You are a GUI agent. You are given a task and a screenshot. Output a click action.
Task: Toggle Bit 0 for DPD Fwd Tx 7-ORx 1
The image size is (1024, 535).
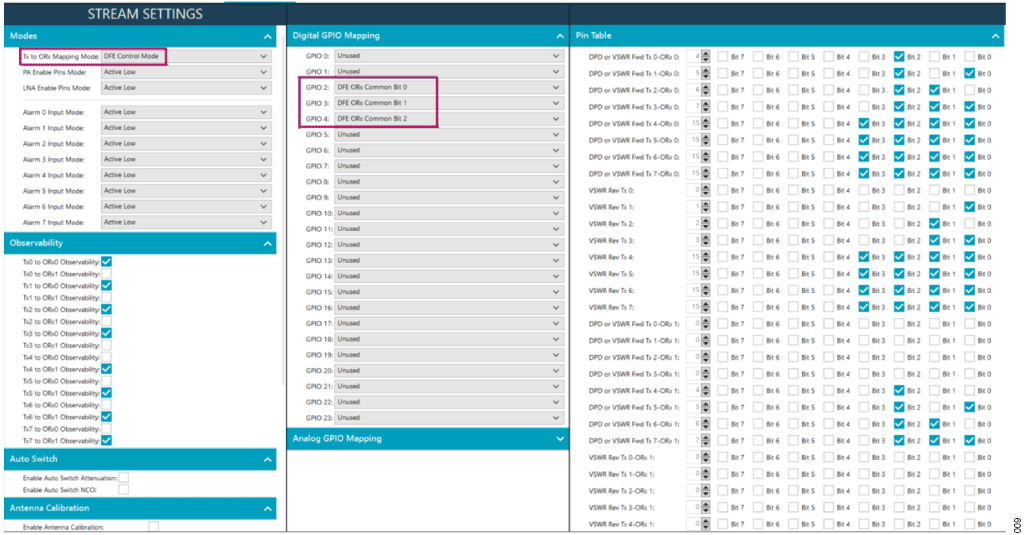click(x=970, y=441)
